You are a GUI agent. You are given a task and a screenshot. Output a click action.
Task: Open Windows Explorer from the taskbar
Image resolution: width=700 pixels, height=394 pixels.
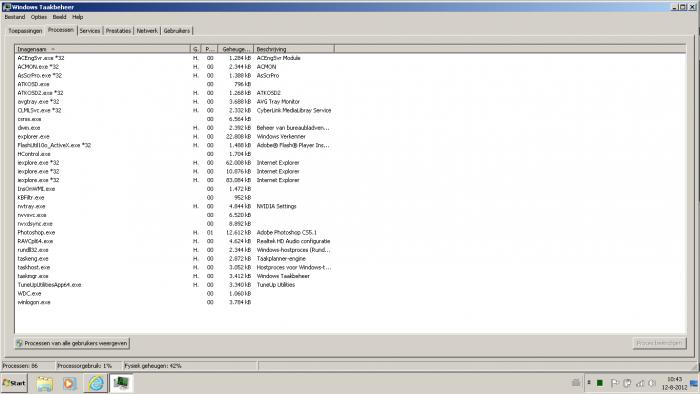click(45, 383)
